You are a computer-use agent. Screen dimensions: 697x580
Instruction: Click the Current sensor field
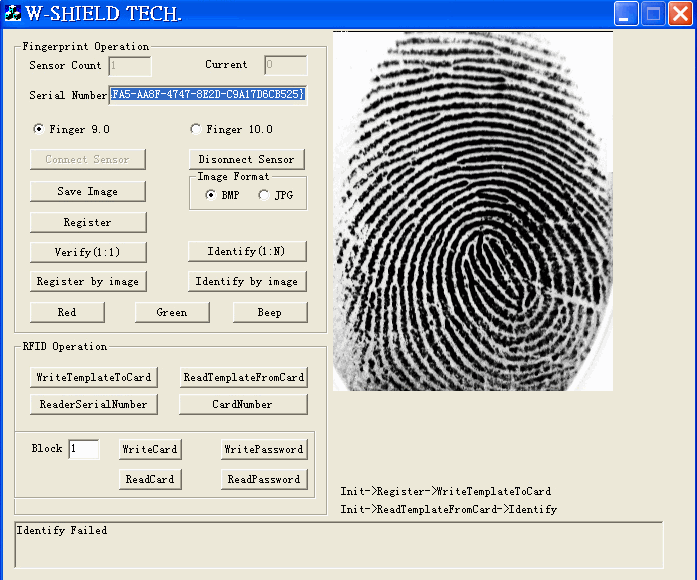click(285, 65)
